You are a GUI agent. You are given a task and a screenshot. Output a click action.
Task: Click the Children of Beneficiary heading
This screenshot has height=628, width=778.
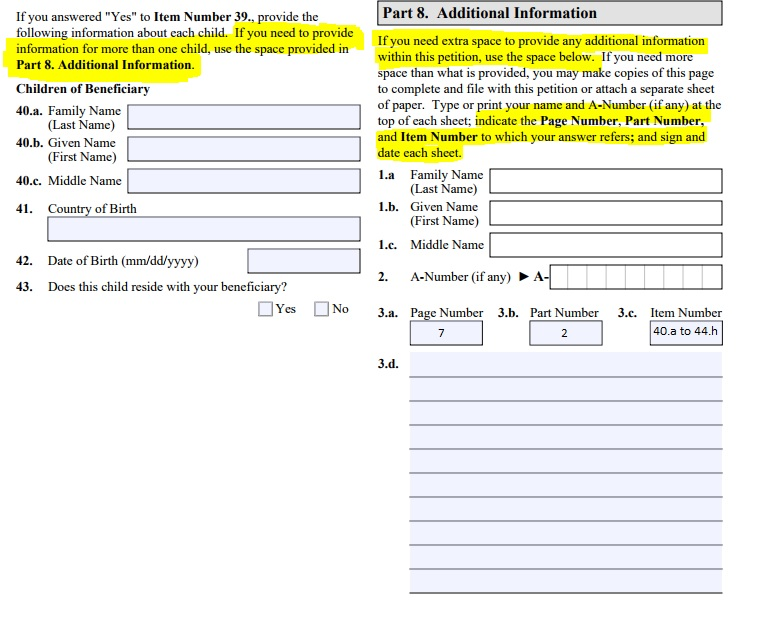click(x=83, y=89)
